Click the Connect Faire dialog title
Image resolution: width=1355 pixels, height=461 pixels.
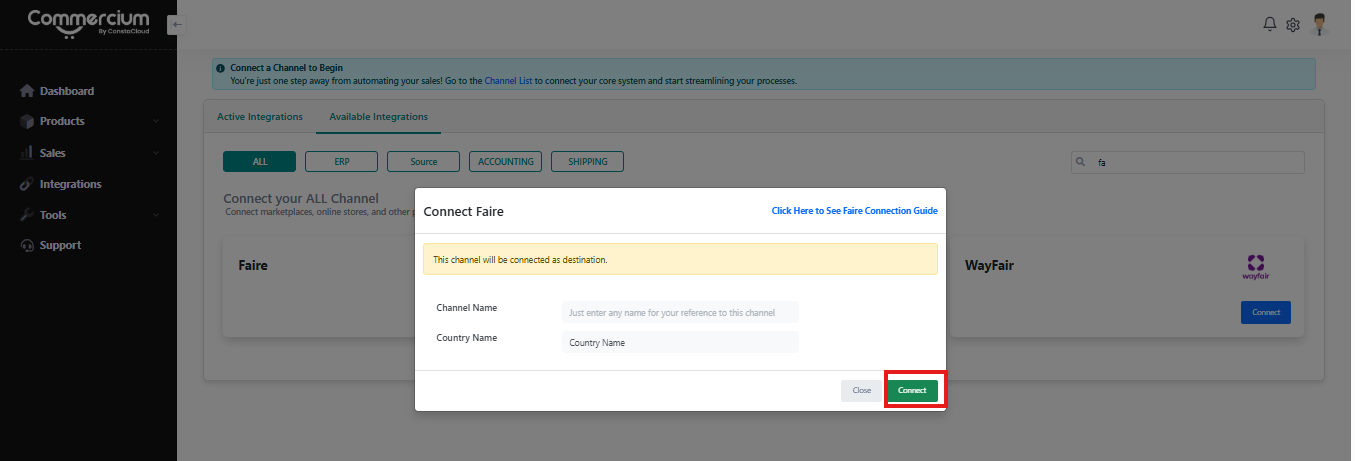pyautogui.click(x=463, y=212)
